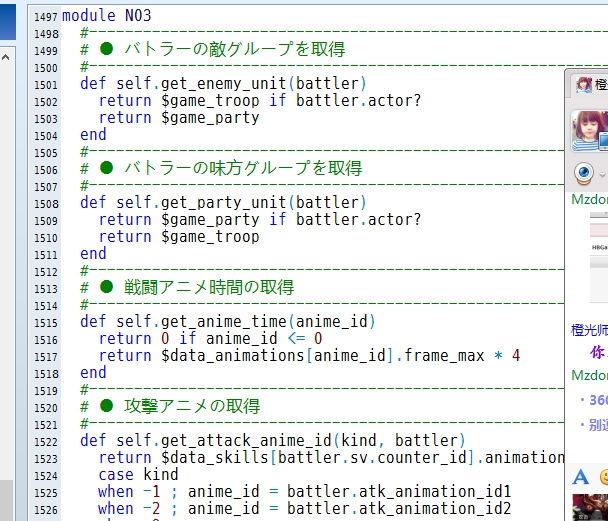Click the girl avatar photo in chat header
The image size is (608, 521).
click(x=589, y=130)
